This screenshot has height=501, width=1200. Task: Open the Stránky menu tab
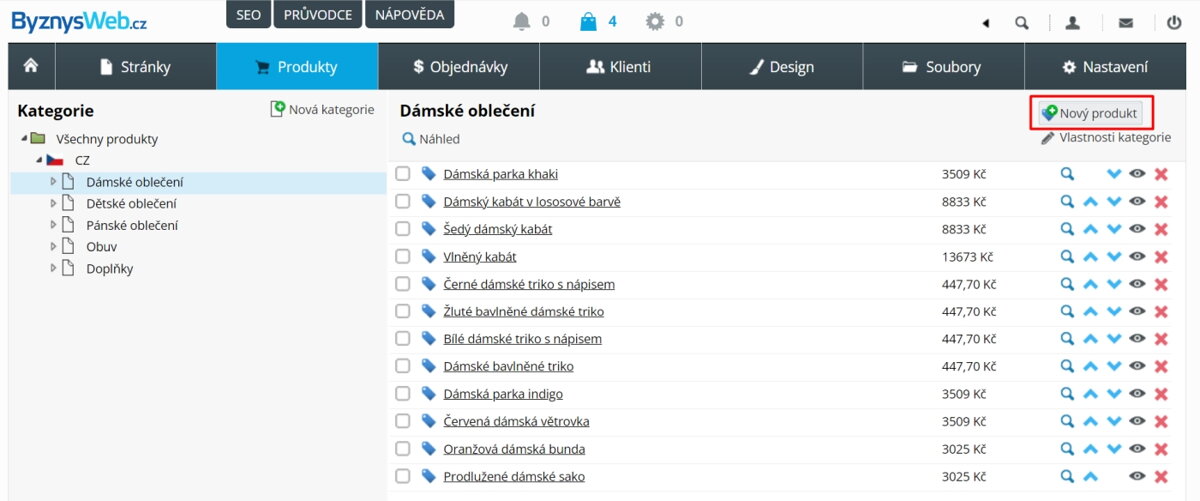pyautogui.click(x=135, y=67)
